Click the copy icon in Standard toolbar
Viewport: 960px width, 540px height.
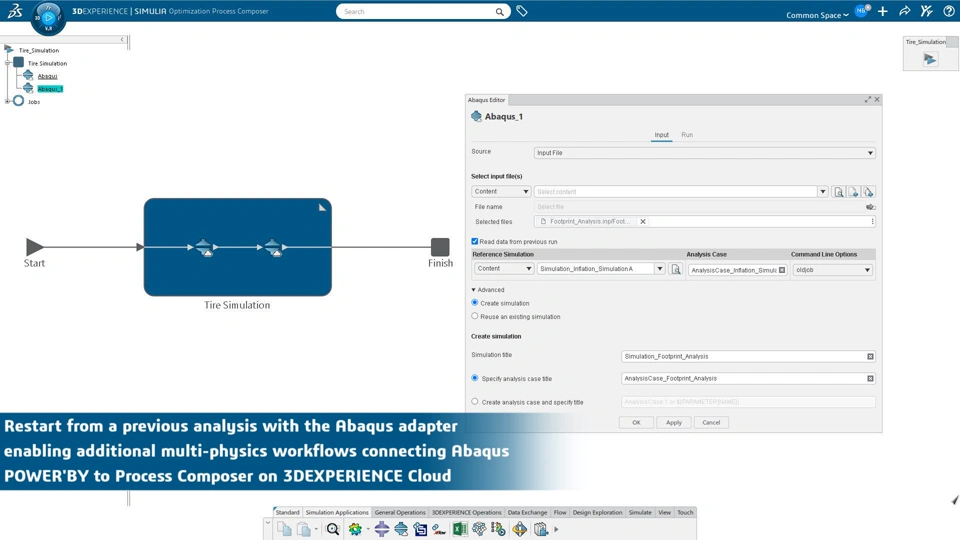284,529
